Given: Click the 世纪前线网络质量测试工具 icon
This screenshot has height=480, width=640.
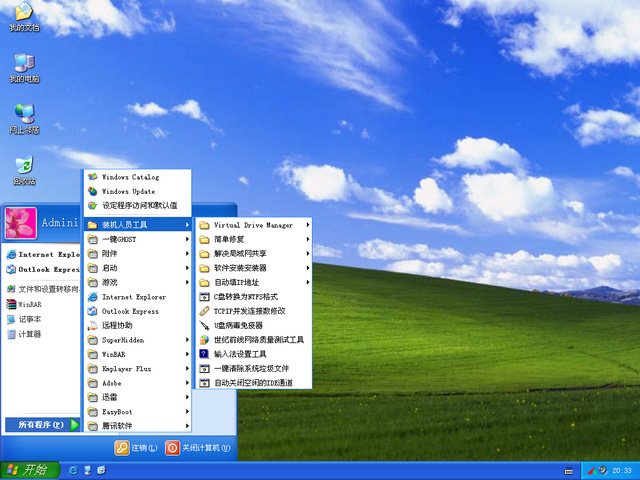Looking at the screenshot, I should 204,340.
